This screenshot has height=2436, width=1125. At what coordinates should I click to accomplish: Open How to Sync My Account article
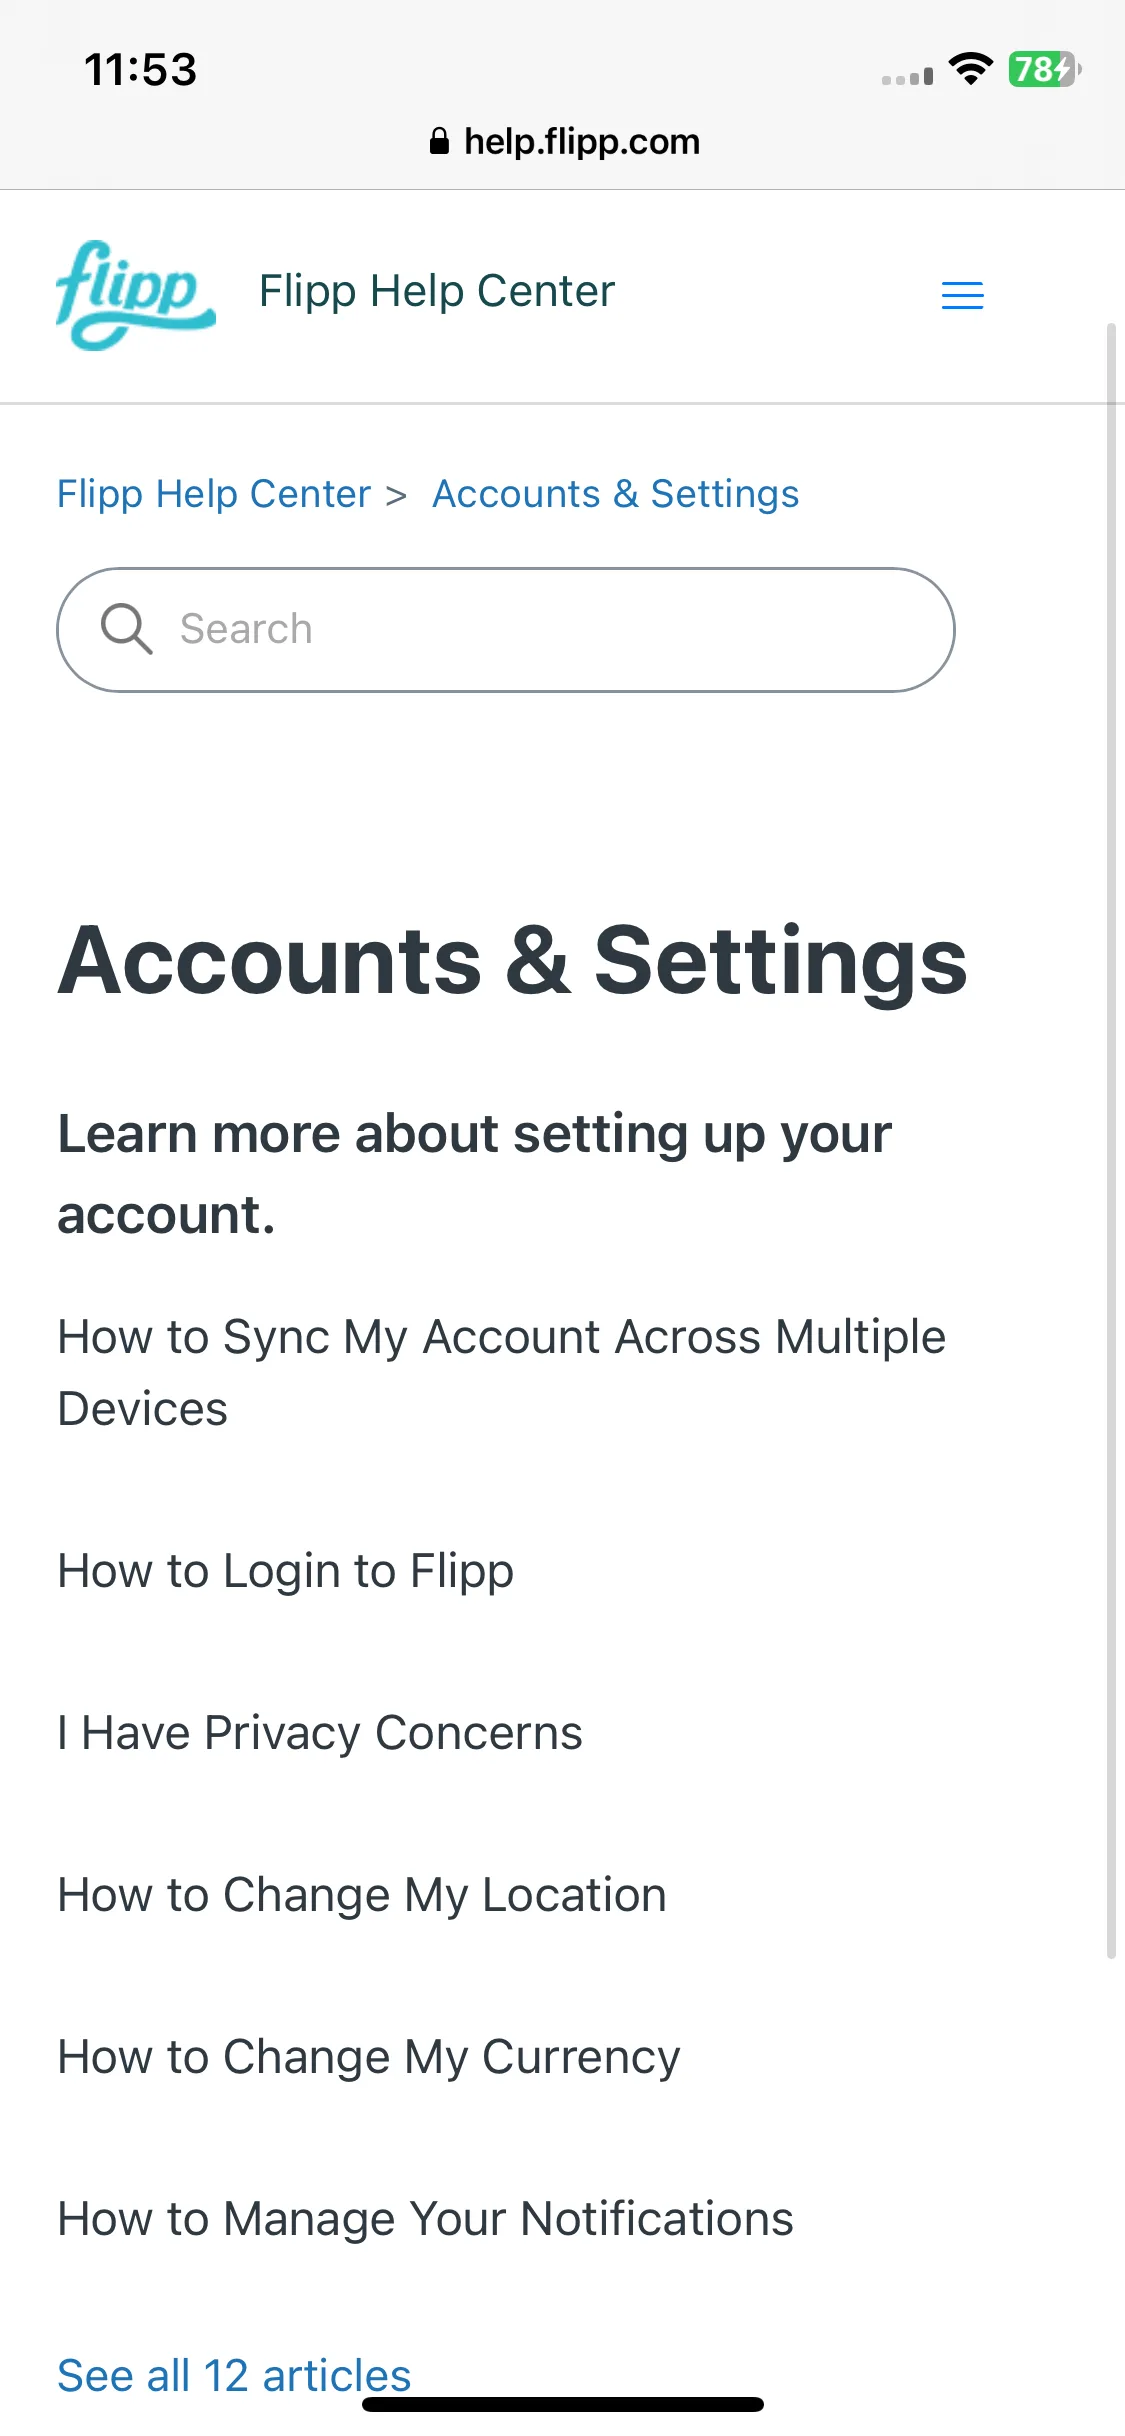click(x=501, y=1372)
